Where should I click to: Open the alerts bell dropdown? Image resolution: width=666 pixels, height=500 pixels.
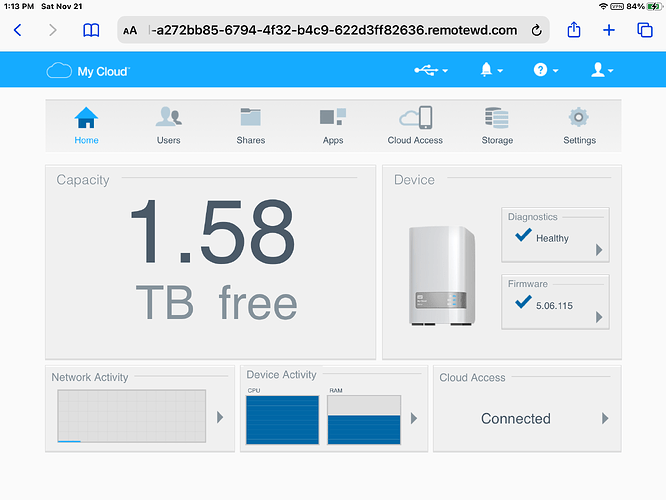pos(491,70)
